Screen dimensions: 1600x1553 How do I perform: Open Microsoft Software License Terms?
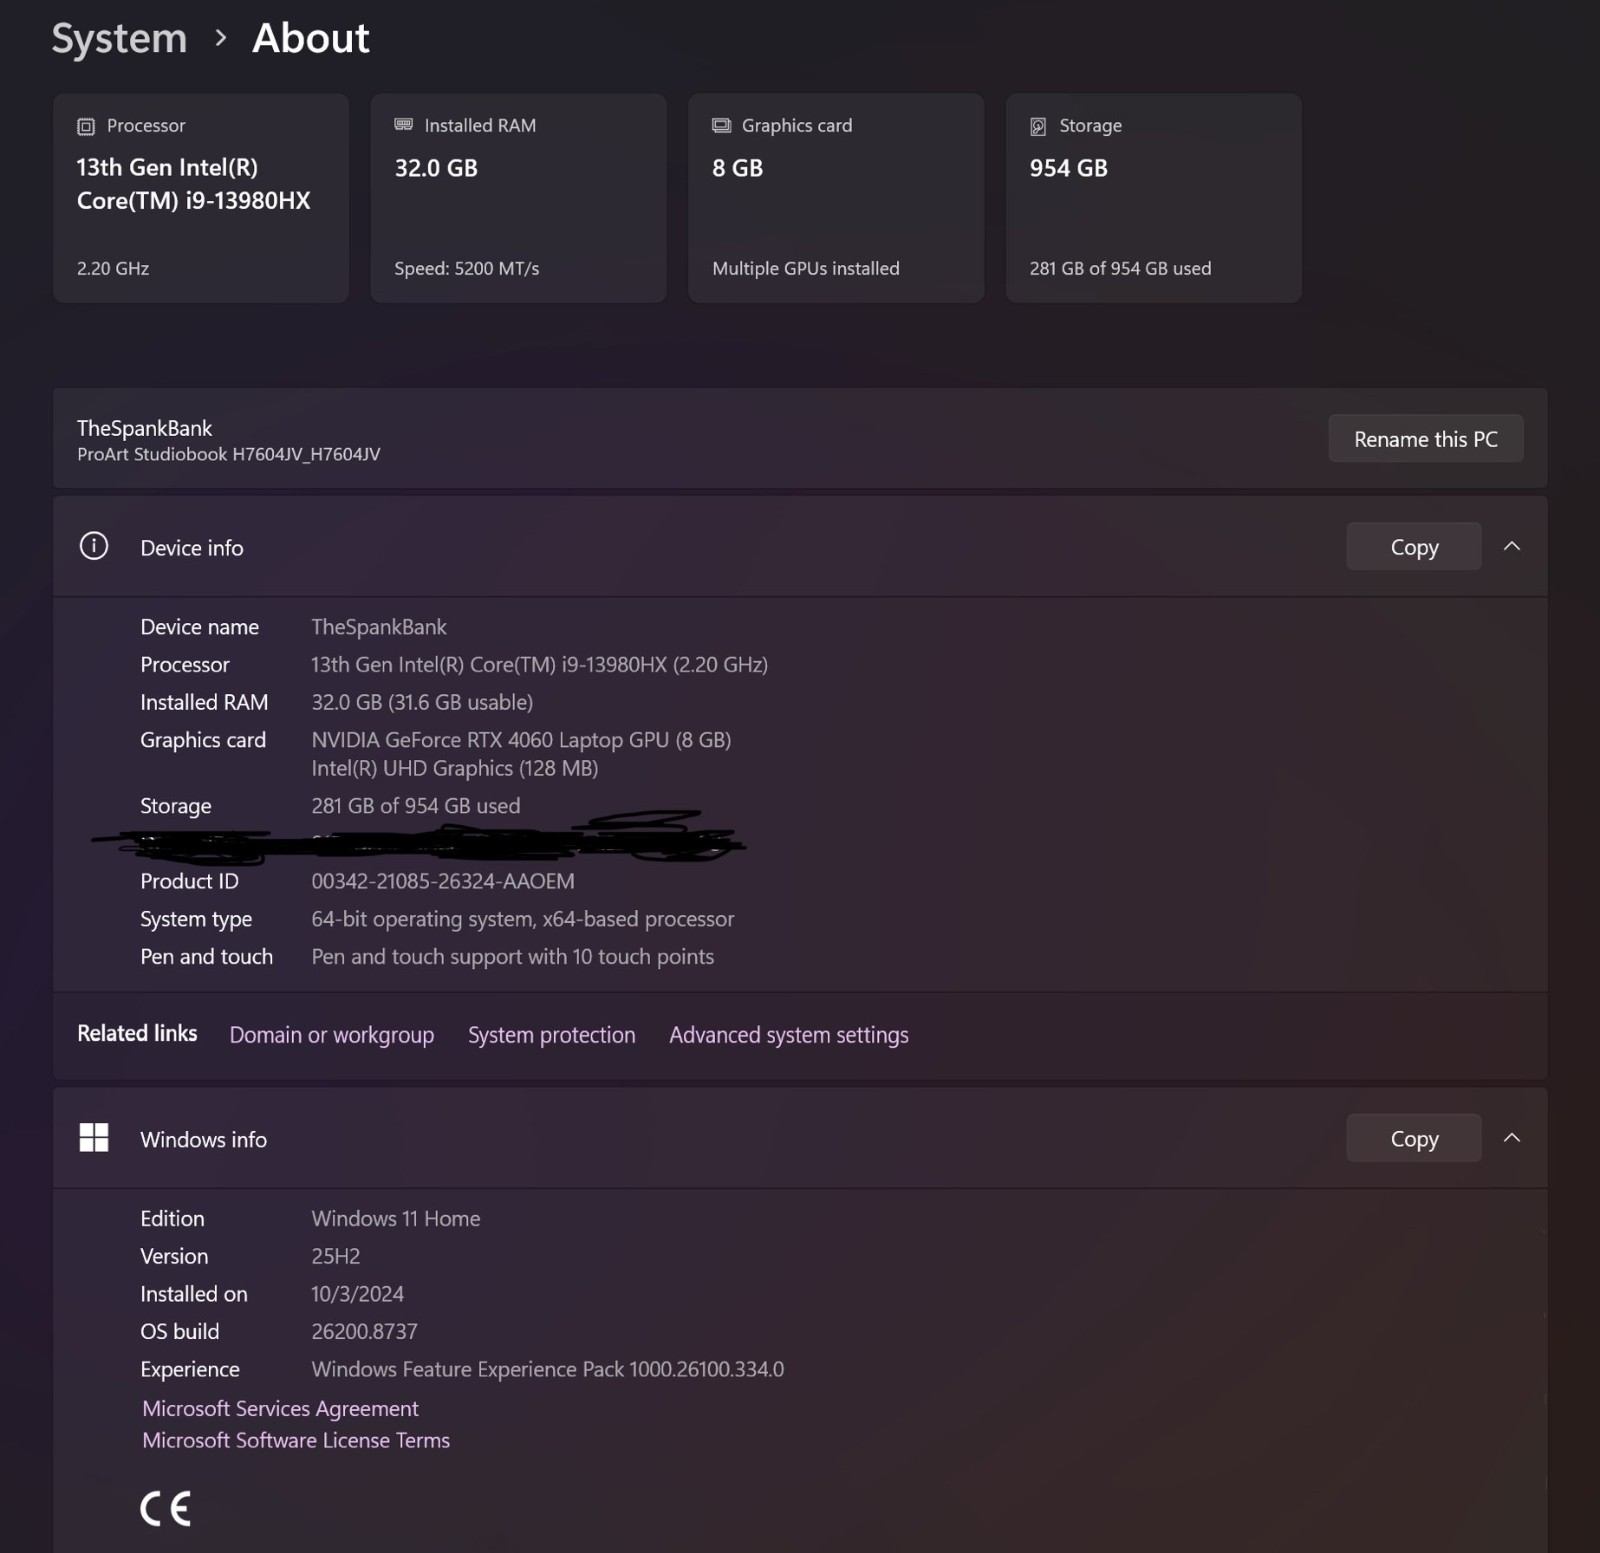[296, 1440]
